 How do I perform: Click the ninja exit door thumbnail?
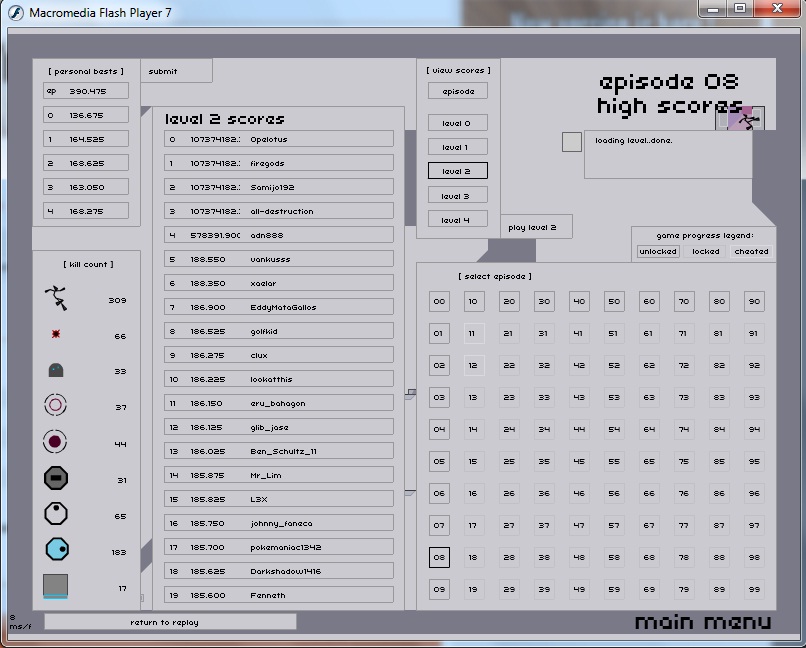click(746, 119)
